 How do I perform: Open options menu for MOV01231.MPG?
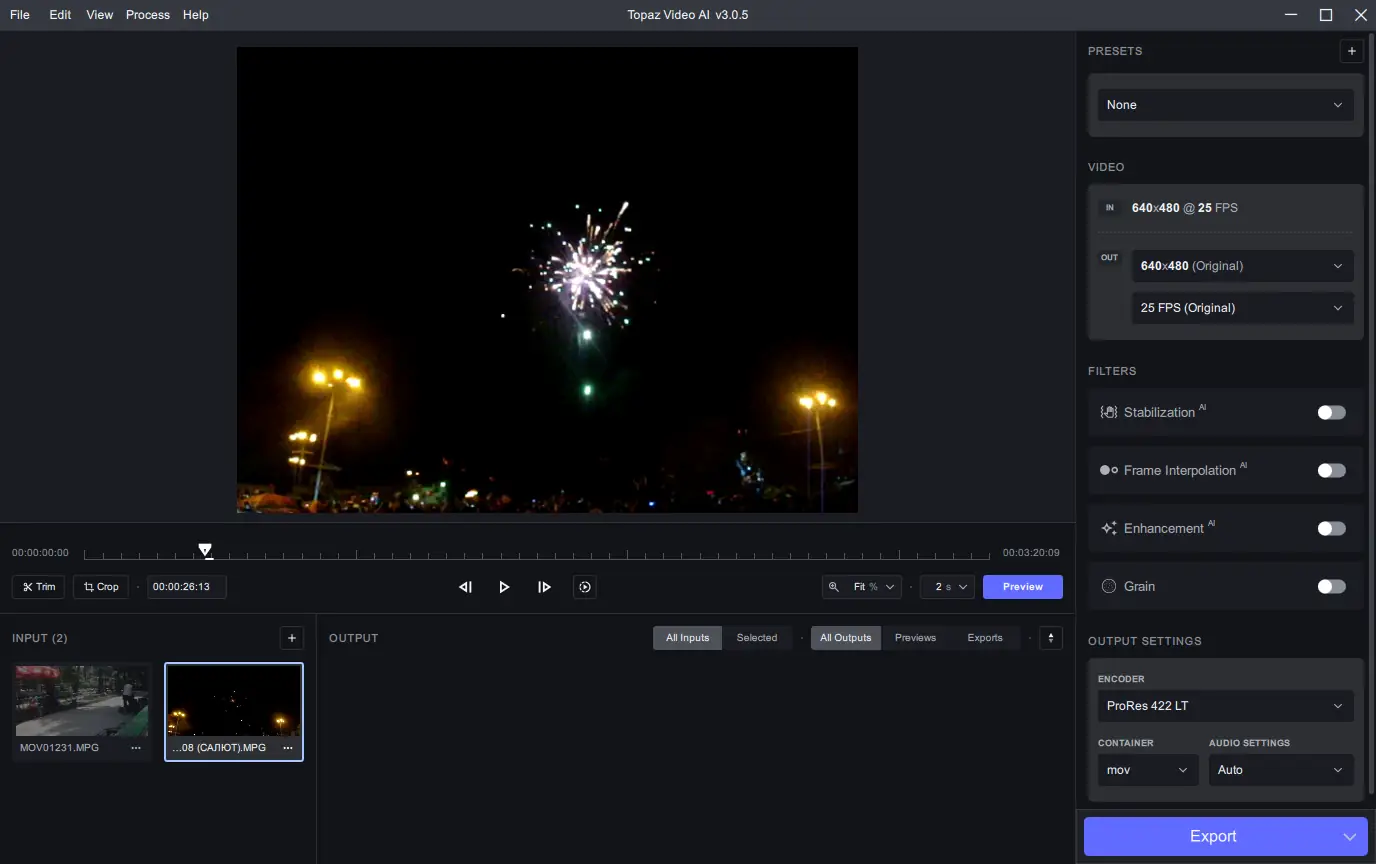[136, 748]
